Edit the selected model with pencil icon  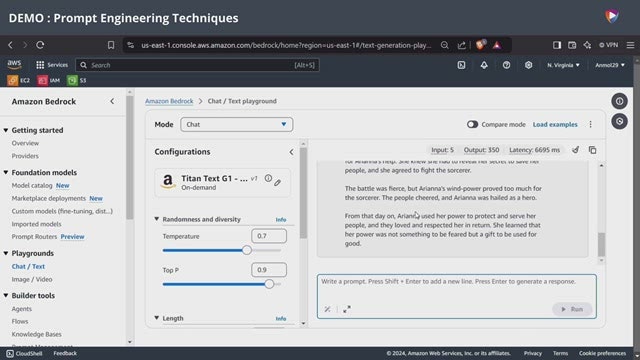pos(278,182)
